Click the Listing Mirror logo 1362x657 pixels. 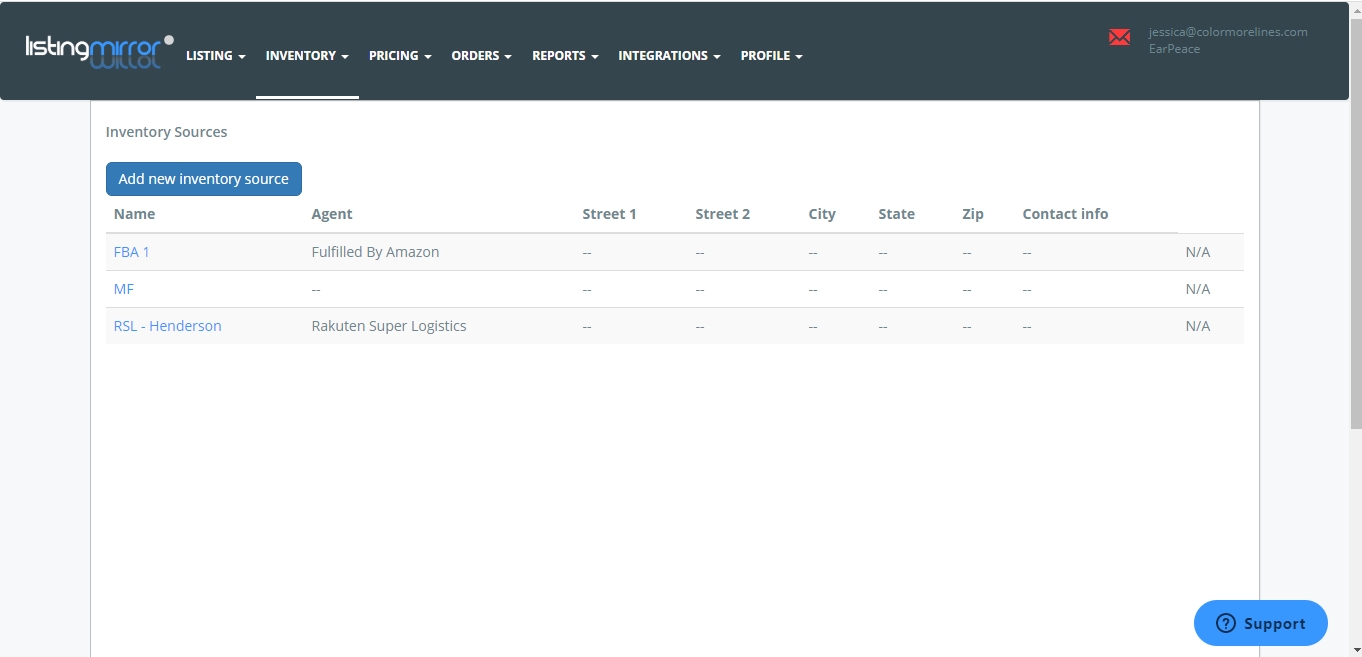click(98, 52)
